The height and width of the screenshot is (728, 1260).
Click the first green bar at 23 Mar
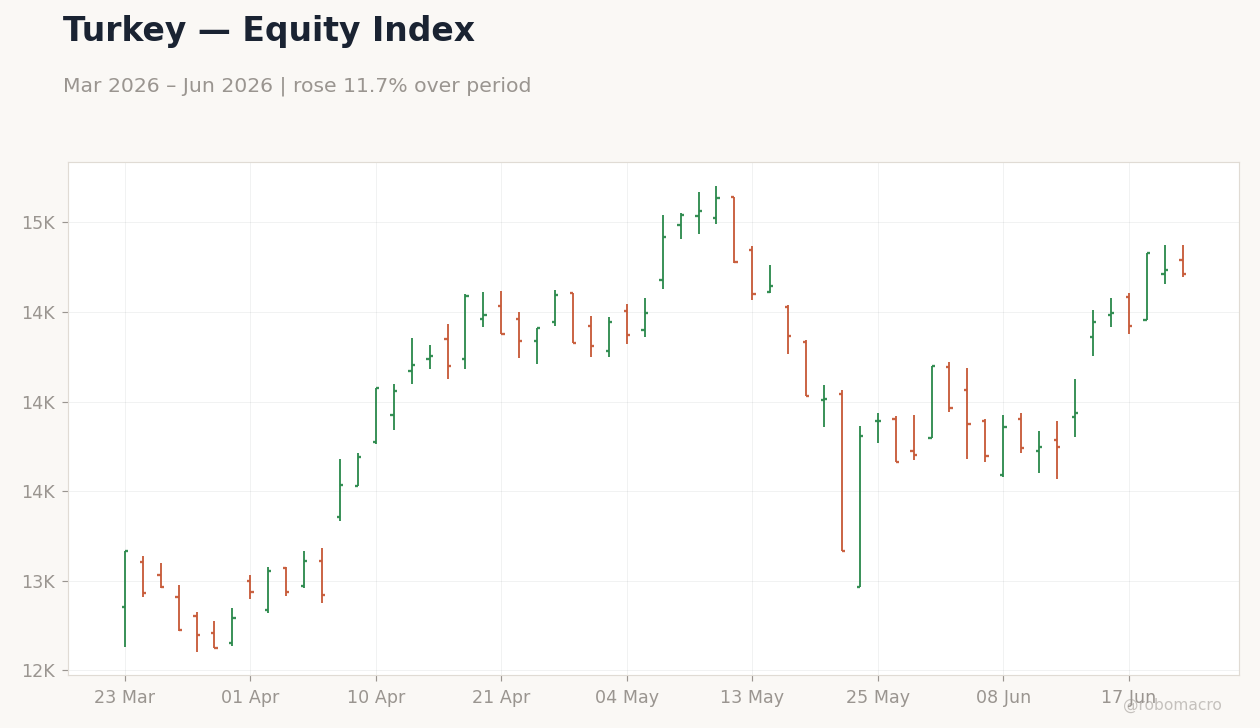click(125, 598)
